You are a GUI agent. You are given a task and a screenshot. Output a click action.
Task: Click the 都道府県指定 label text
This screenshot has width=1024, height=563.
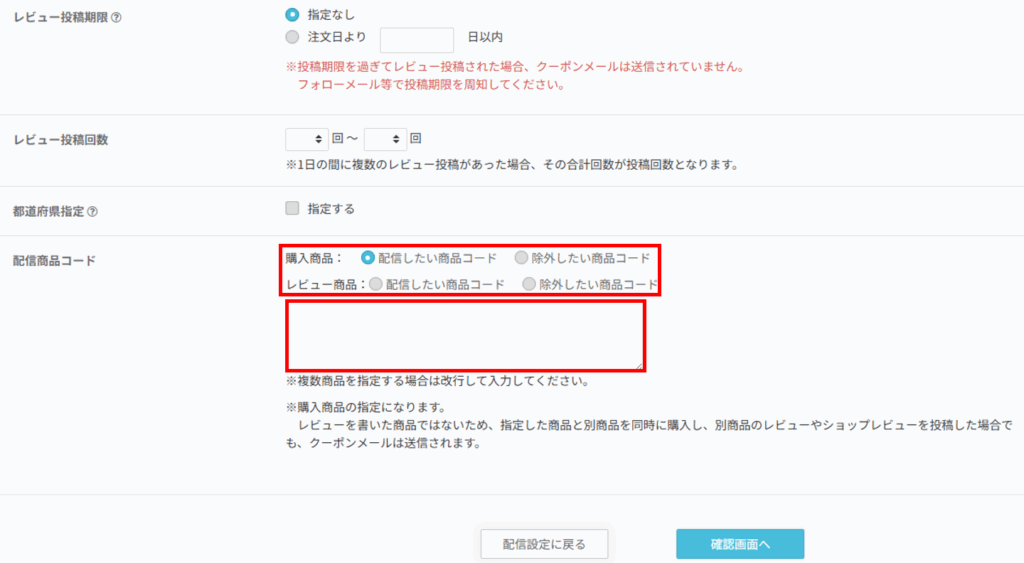(48, 211)
